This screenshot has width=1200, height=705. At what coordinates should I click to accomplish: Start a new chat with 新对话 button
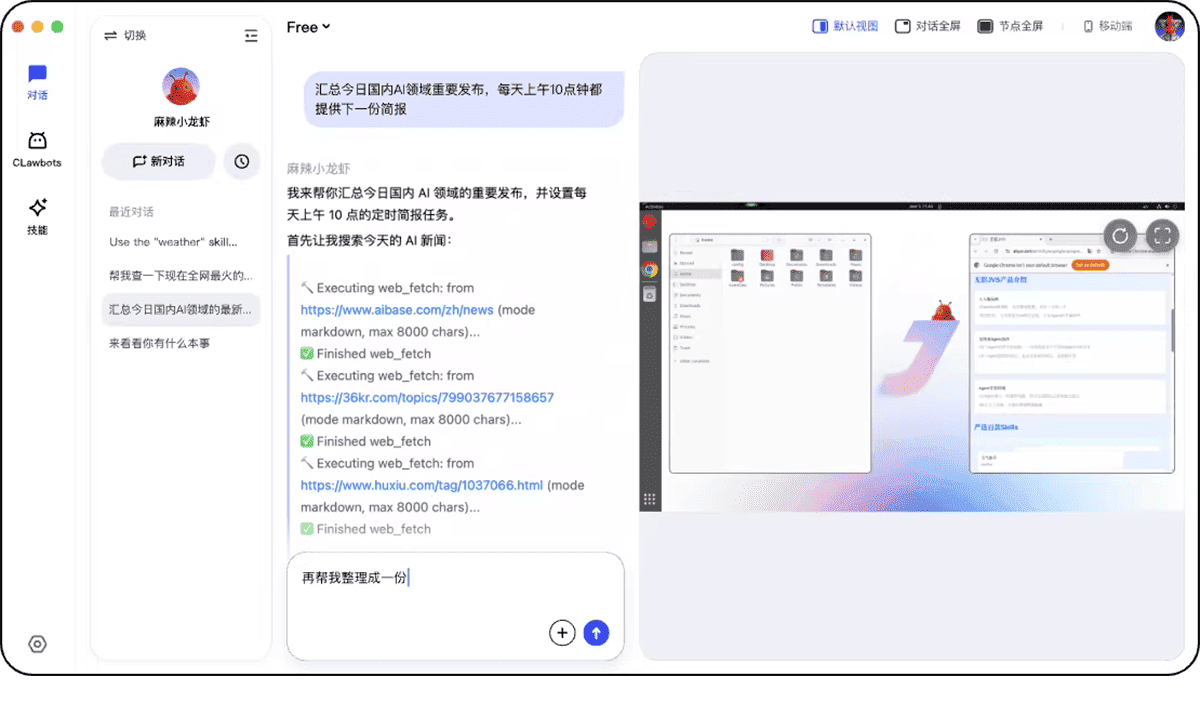pyautogui.click(x=158, y=161)
